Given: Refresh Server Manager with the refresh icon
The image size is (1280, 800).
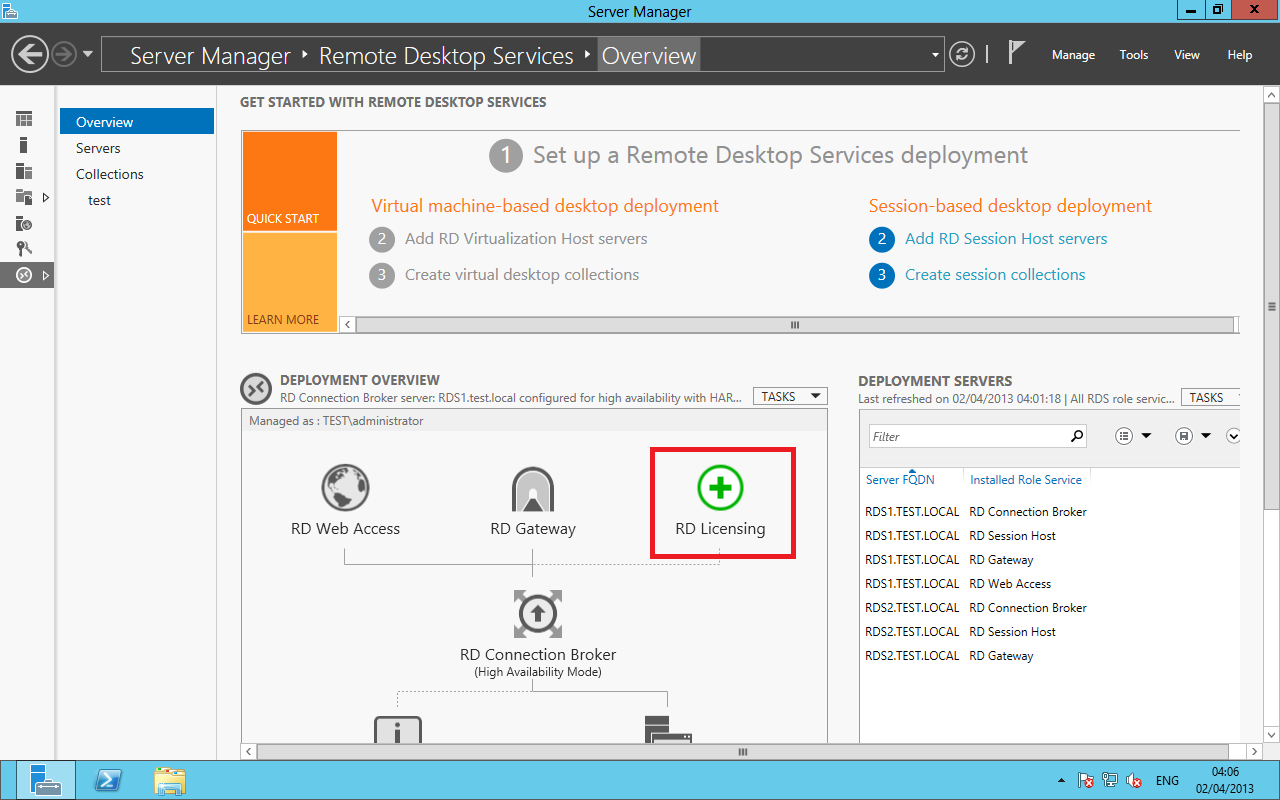Looking at the screenshot, I should (x=962, y=54).
